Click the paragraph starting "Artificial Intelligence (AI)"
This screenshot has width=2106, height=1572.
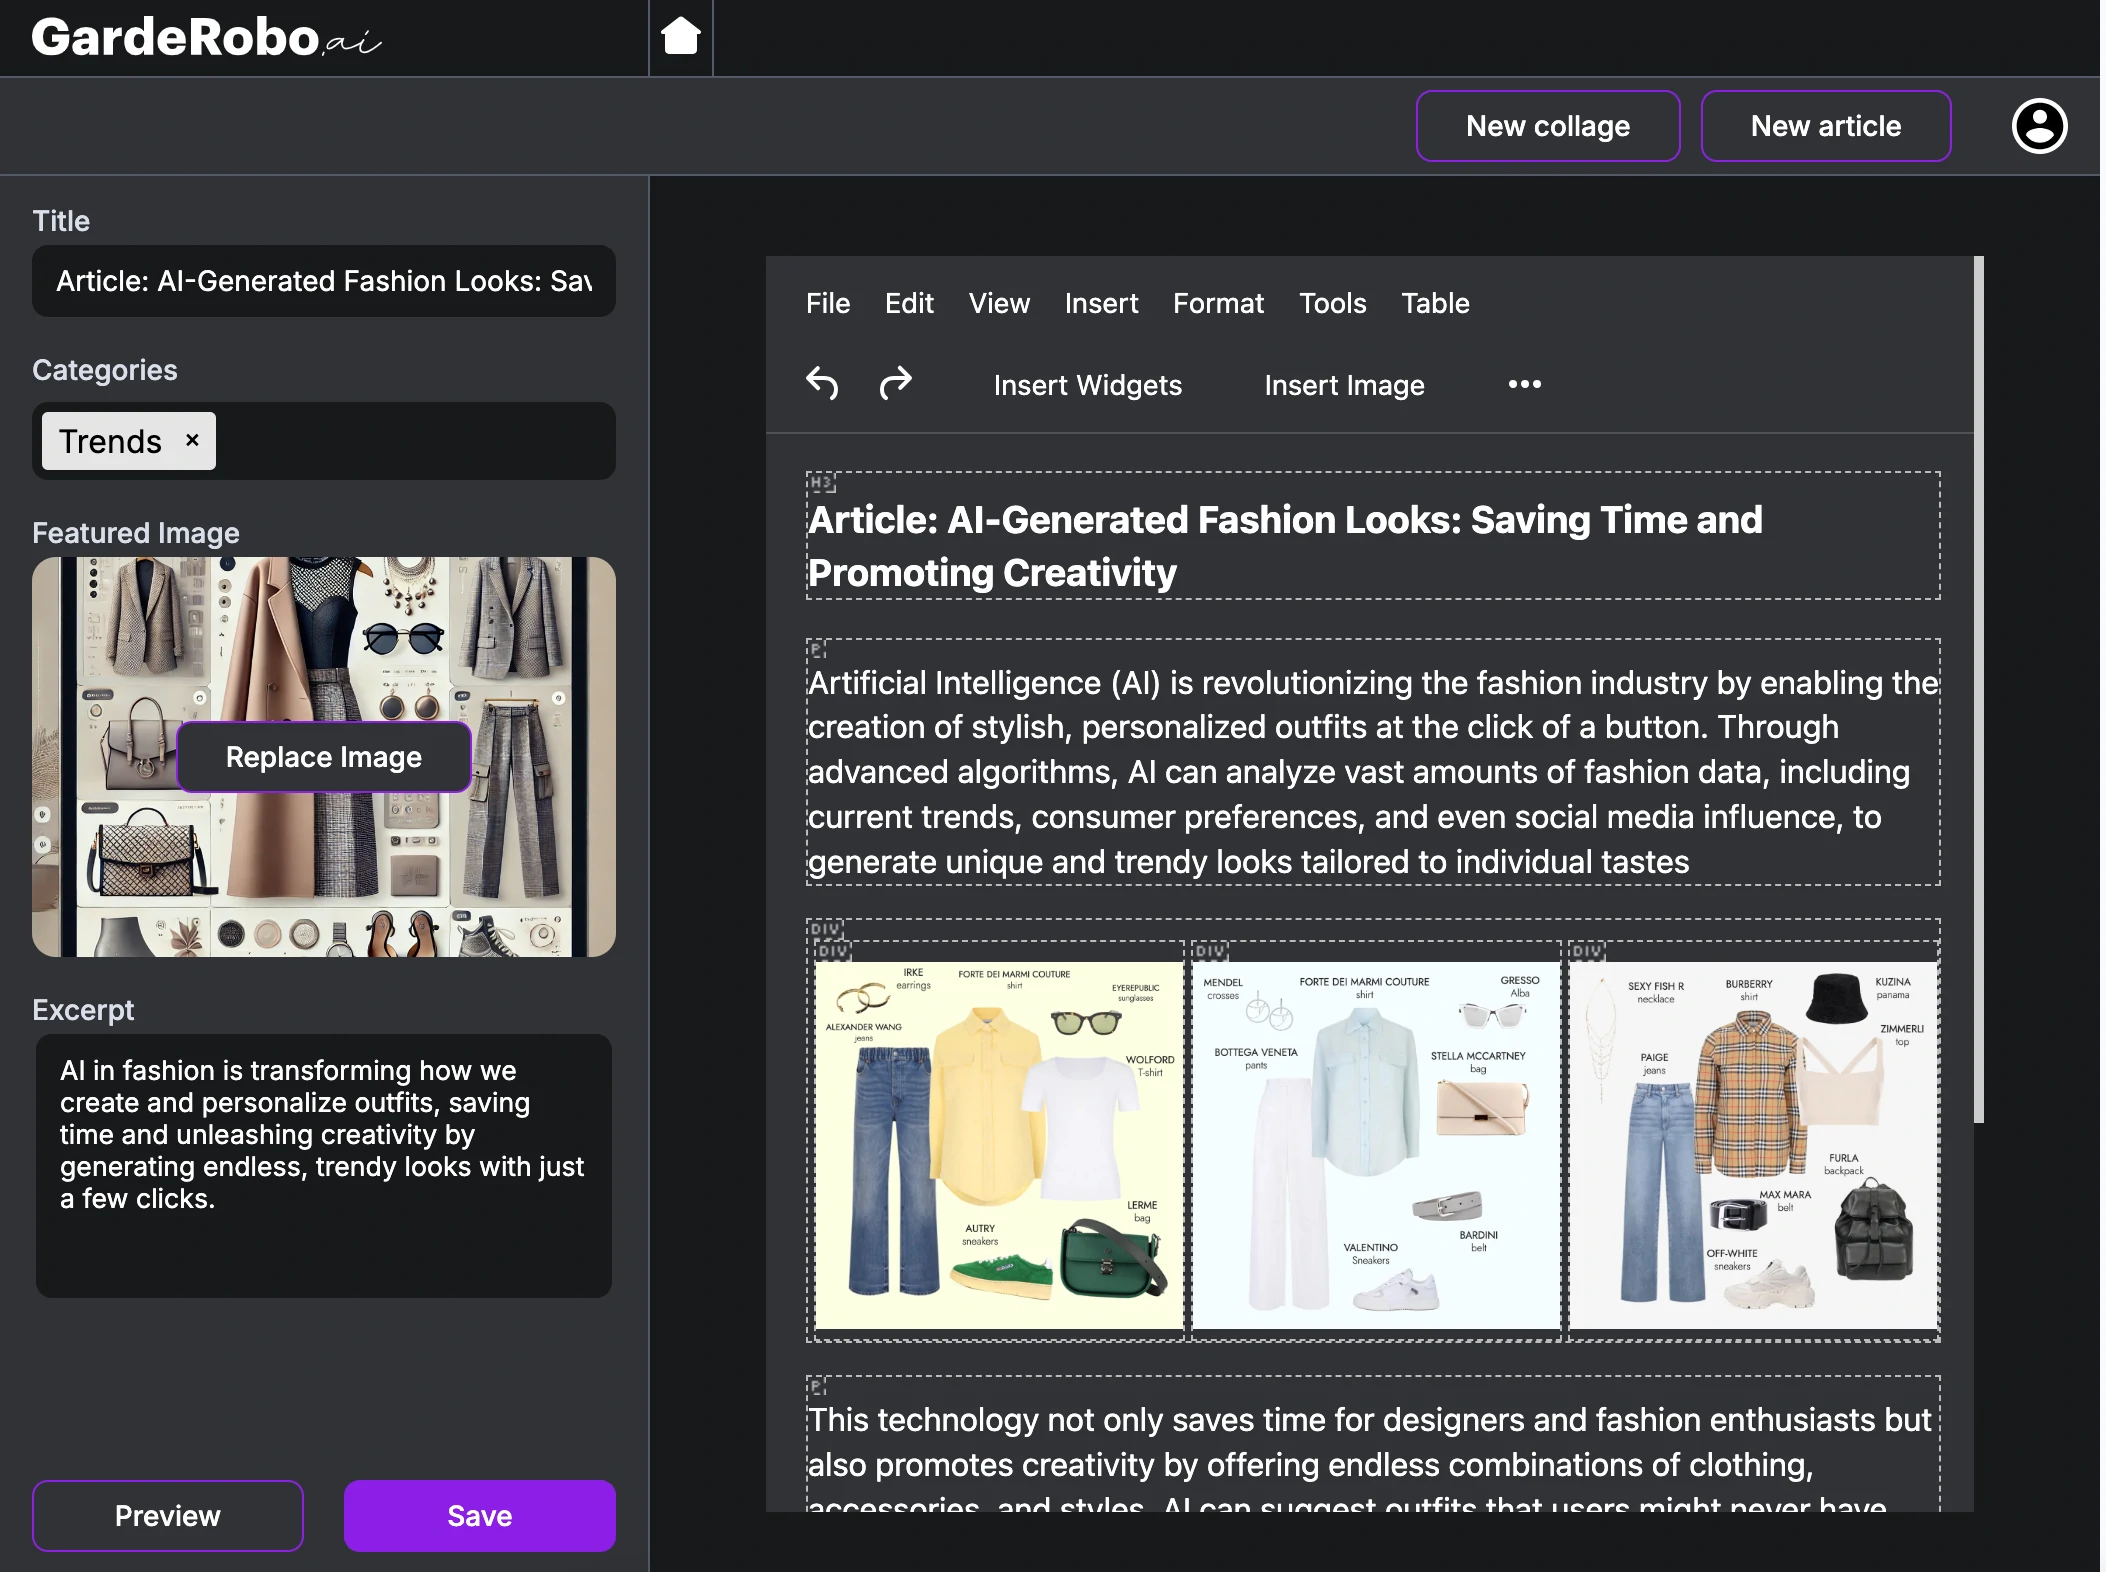click(x=1373, y=772)
